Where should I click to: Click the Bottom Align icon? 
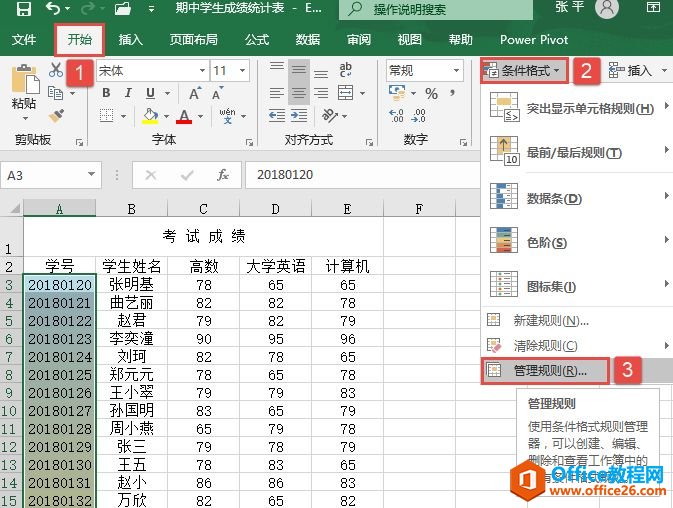pos(321,73)
